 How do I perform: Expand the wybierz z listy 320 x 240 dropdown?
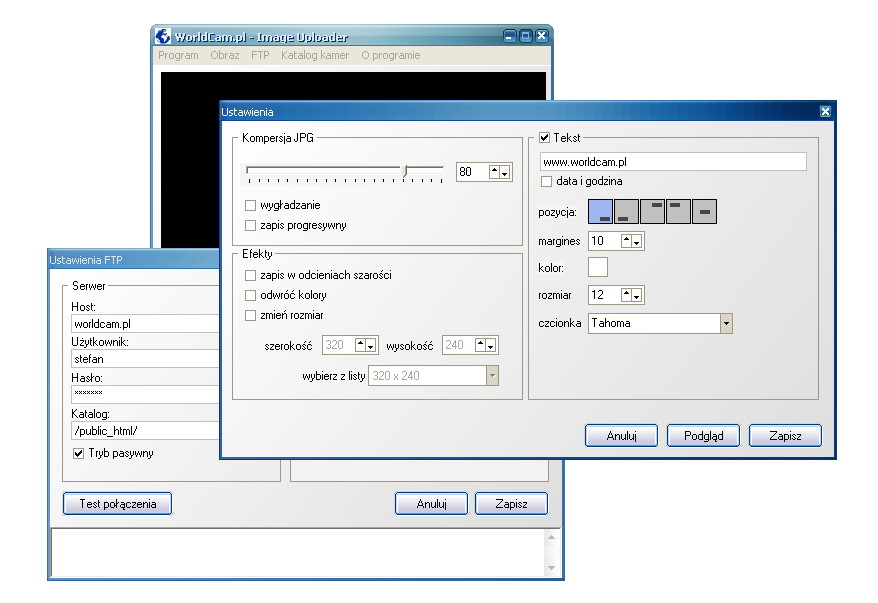(491, 376)
